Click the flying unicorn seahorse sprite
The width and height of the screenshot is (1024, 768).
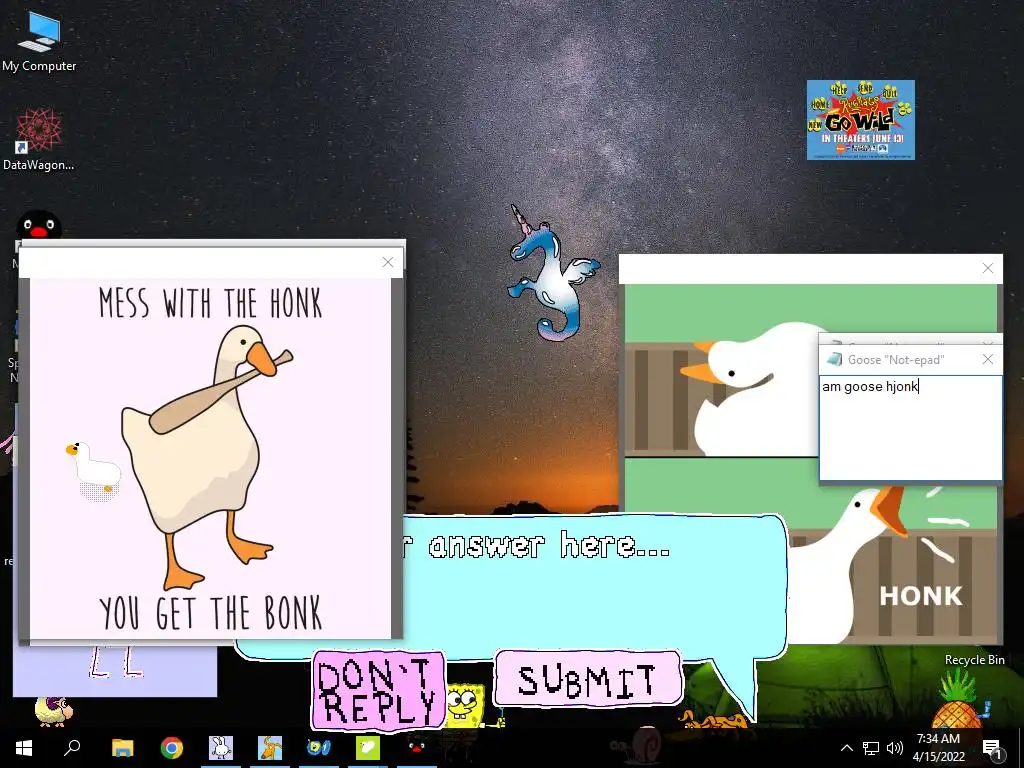pyautogui.click(x=552, y=274)
